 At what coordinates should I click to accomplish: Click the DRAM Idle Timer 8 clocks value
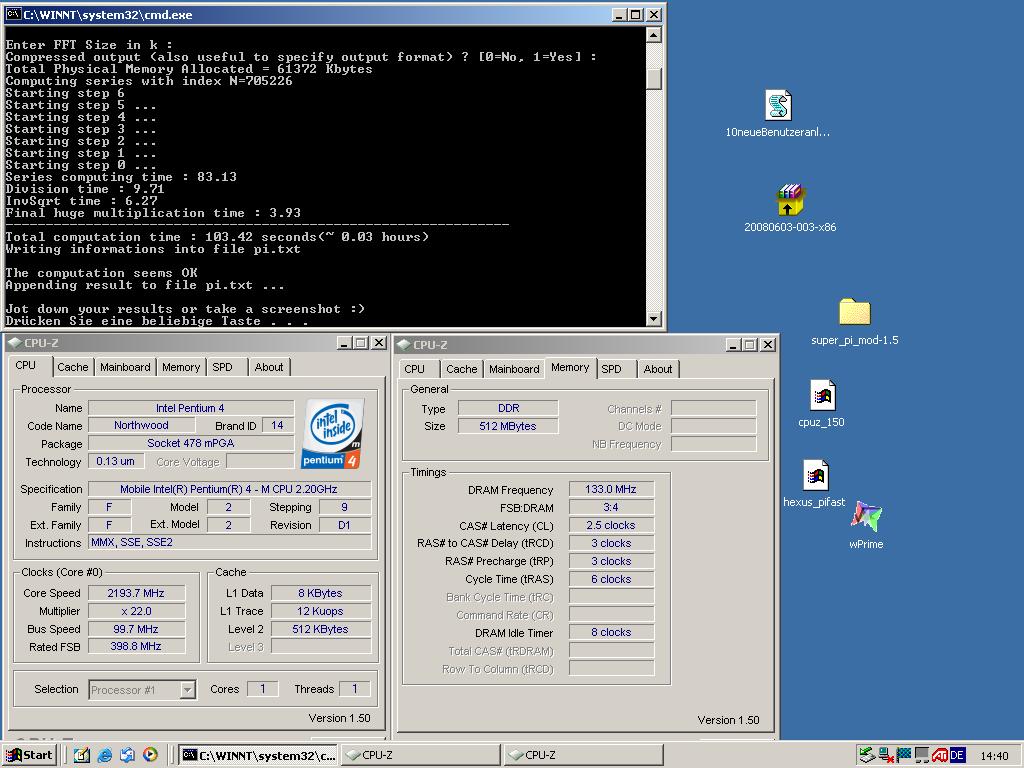pos(611,632)
